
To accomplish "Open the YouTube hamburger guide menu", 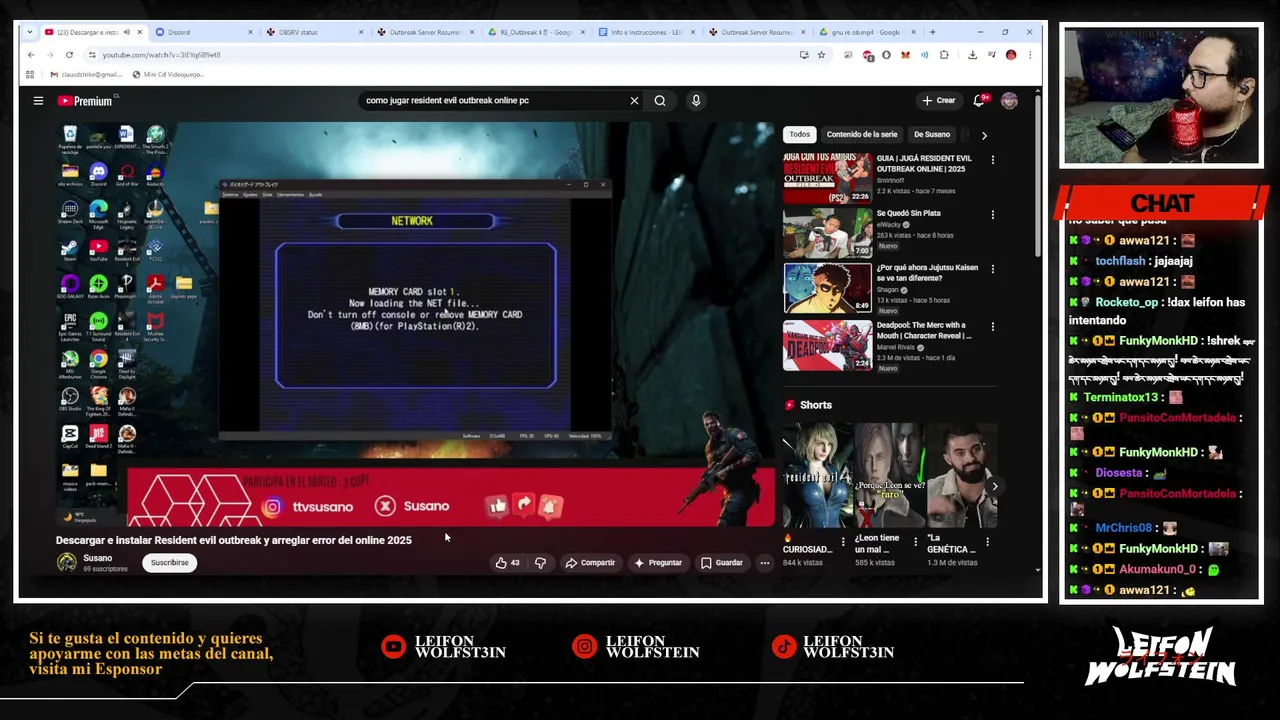I will pos(38,101).
